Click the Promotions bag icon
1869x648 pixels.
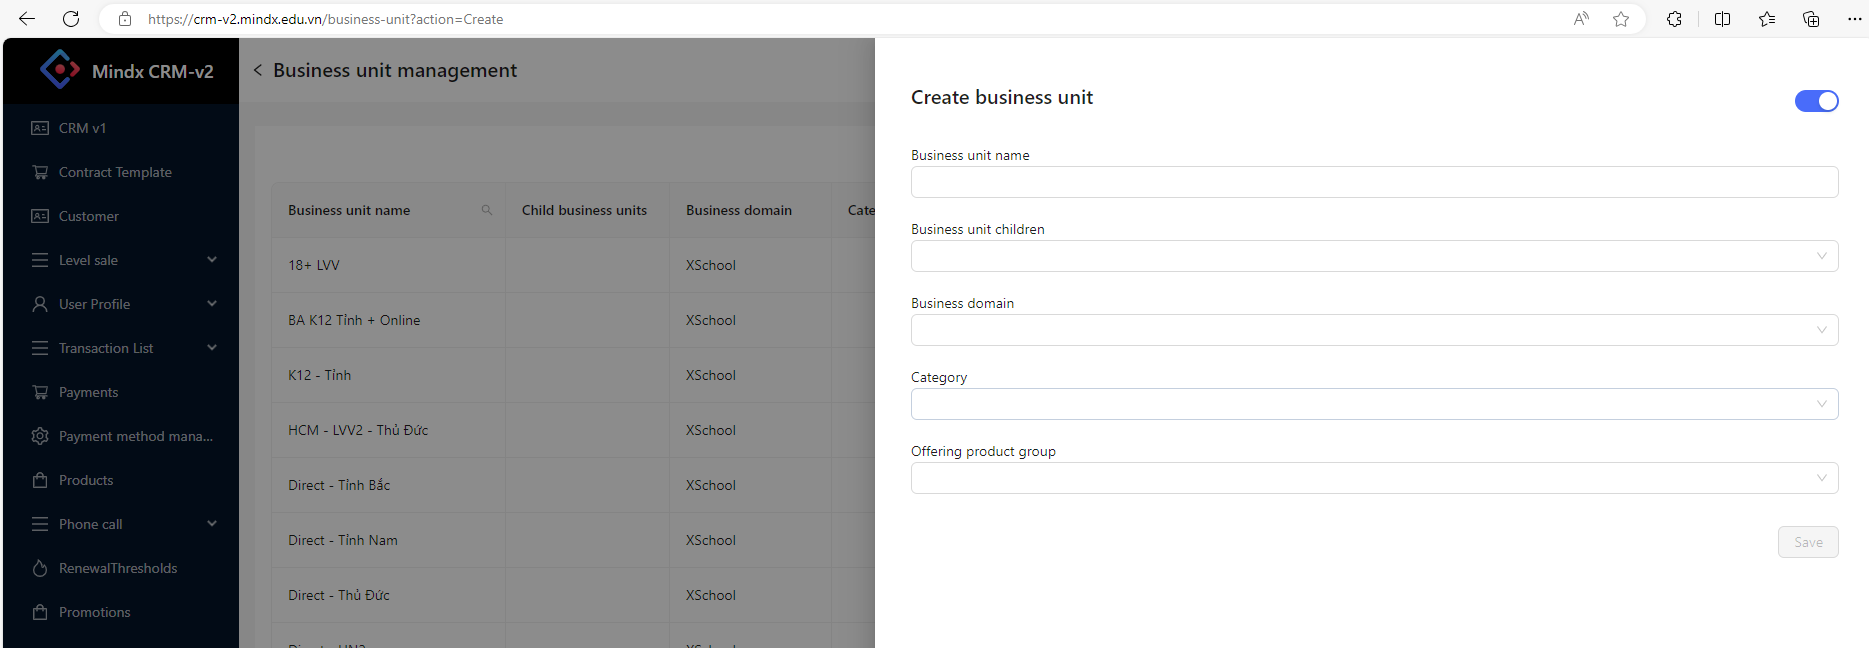point(40,612)
